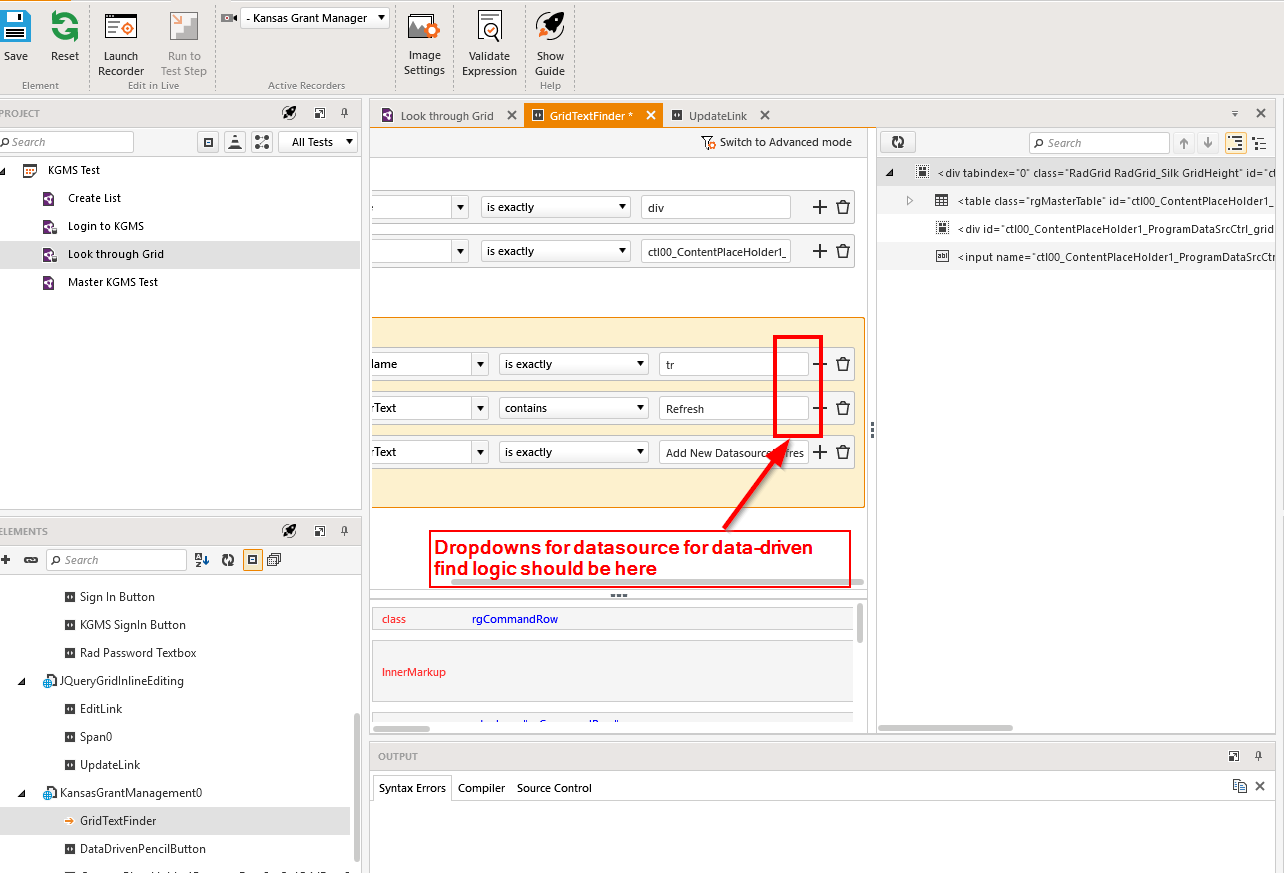Viewport: 1284px width, 873px height.
Task: Toggle tree view mode in DOM explorer
Action: pos(1236,143)
